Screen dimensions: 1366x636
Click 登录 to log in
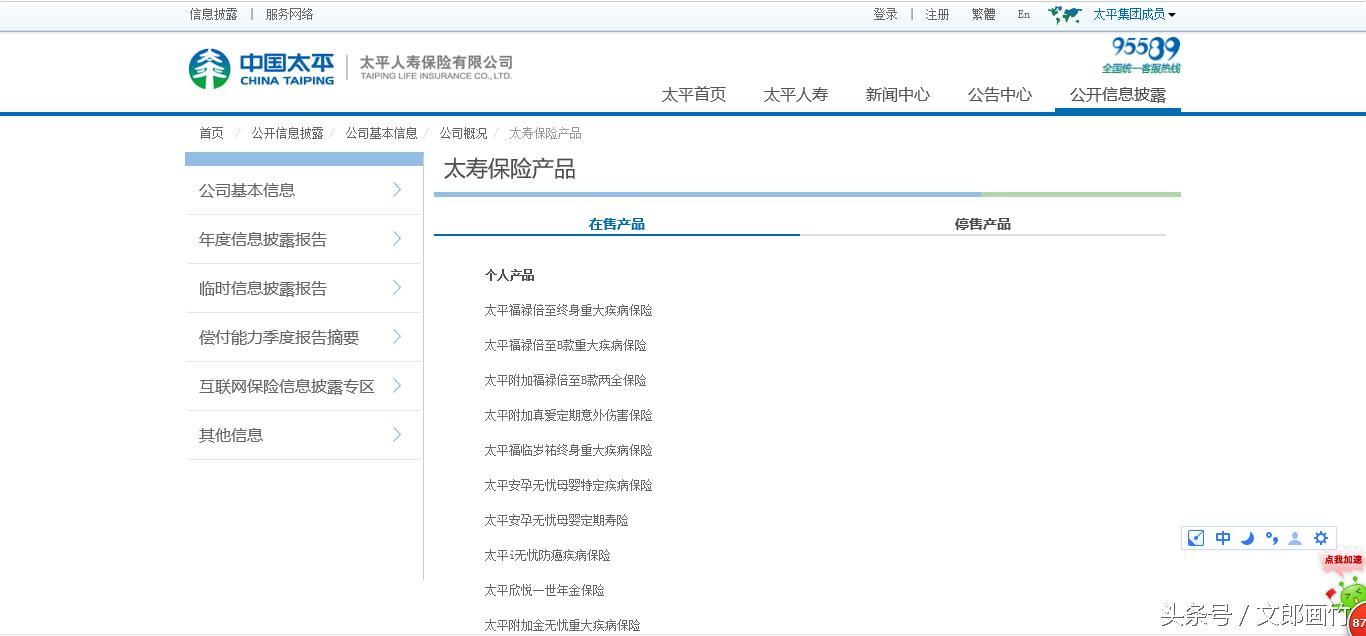[885, 14]
